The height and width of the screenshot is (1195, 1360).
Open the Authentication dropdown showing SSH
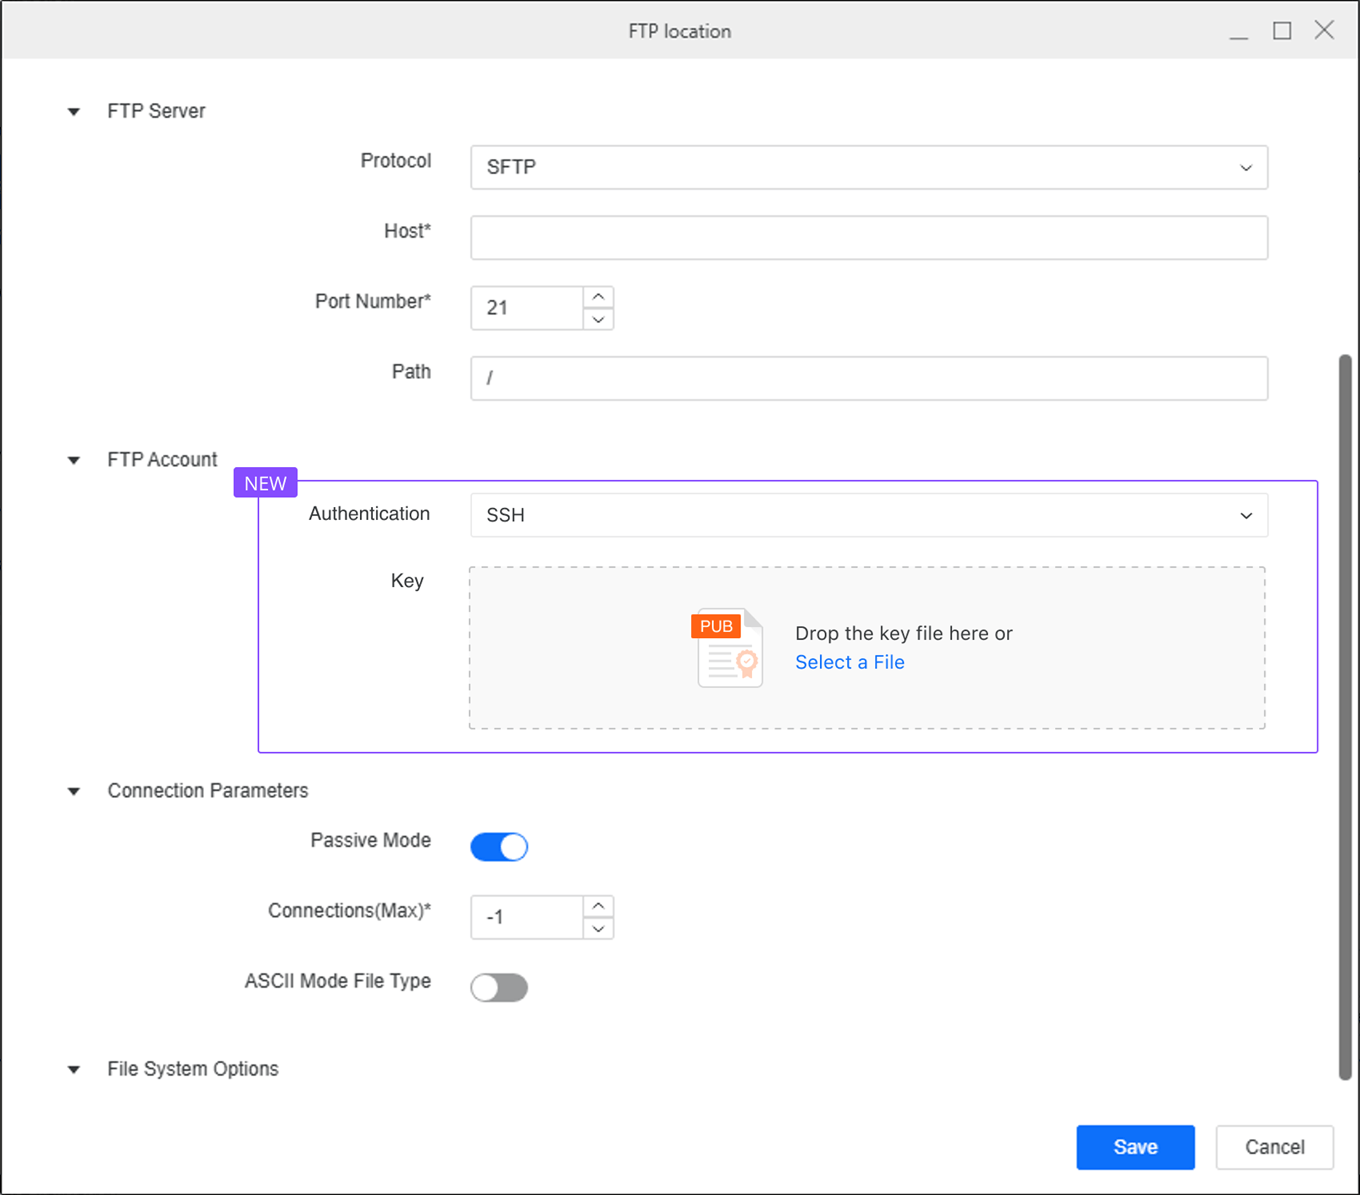[868, 515]
